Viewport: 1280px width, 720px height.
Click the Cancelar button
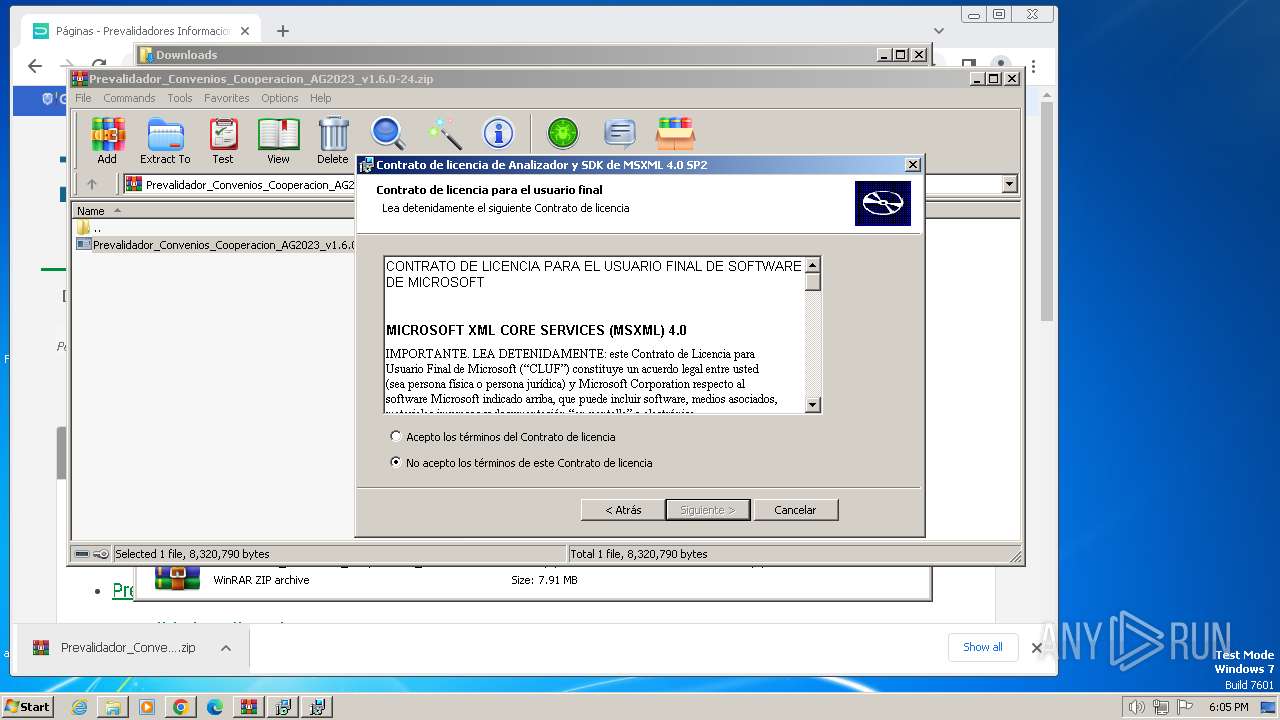pos(795,510)
